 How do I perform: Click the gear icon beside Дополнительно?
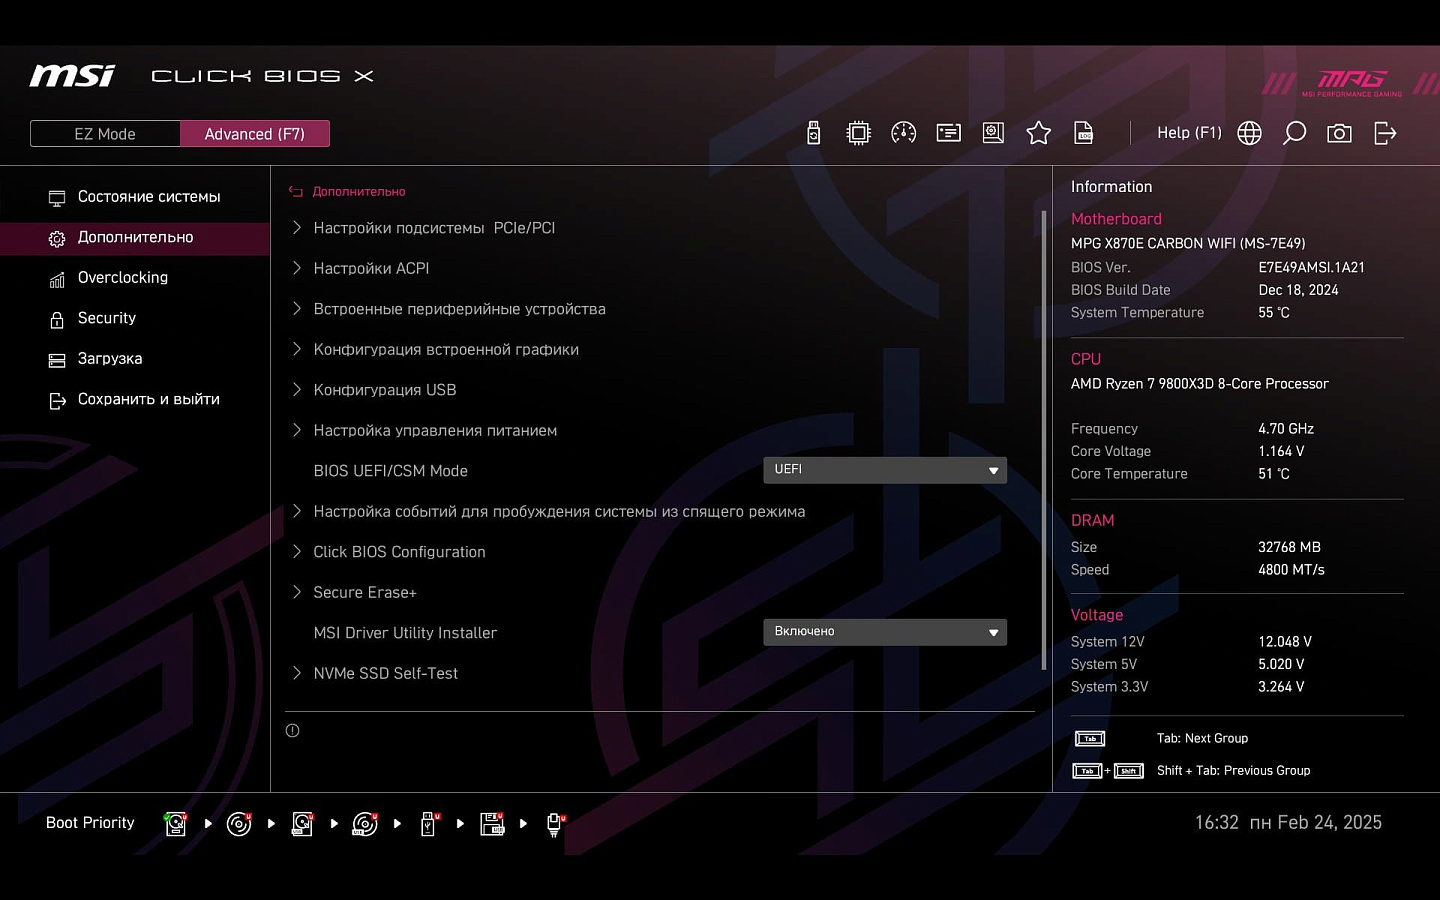point(57,238)
